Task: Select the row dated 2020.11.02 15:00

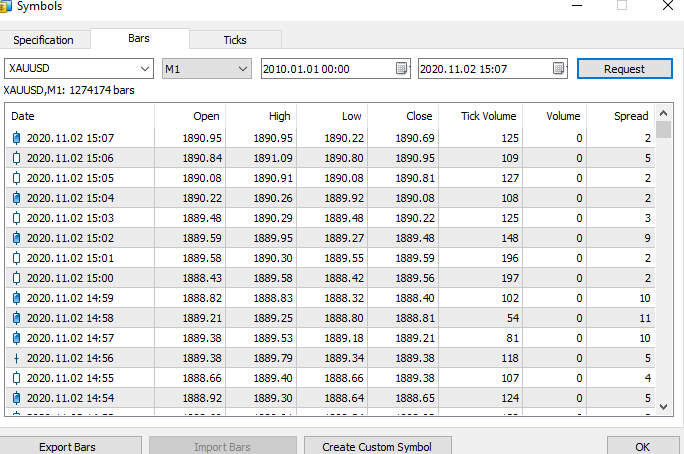Action: (330, 278)
